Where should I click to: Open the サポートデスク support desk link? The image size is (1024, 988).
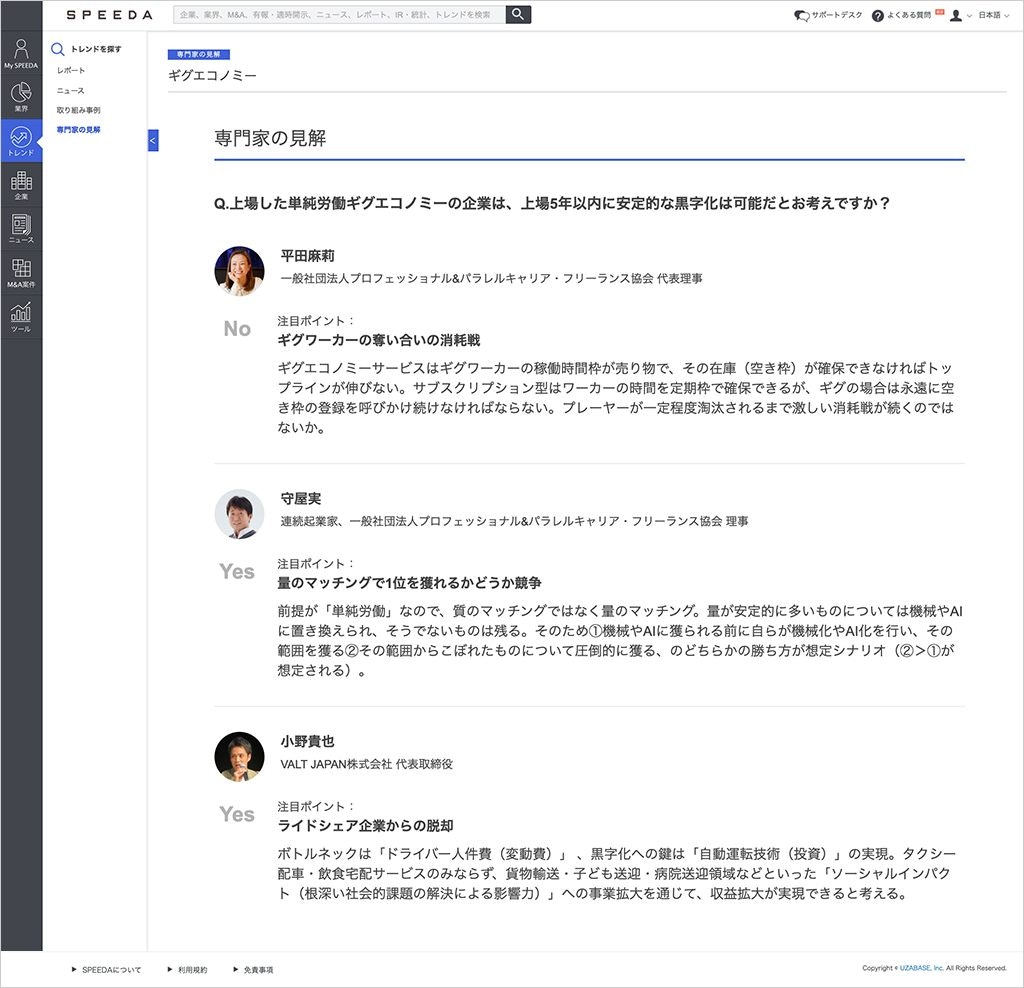click(x=828, y=16)
